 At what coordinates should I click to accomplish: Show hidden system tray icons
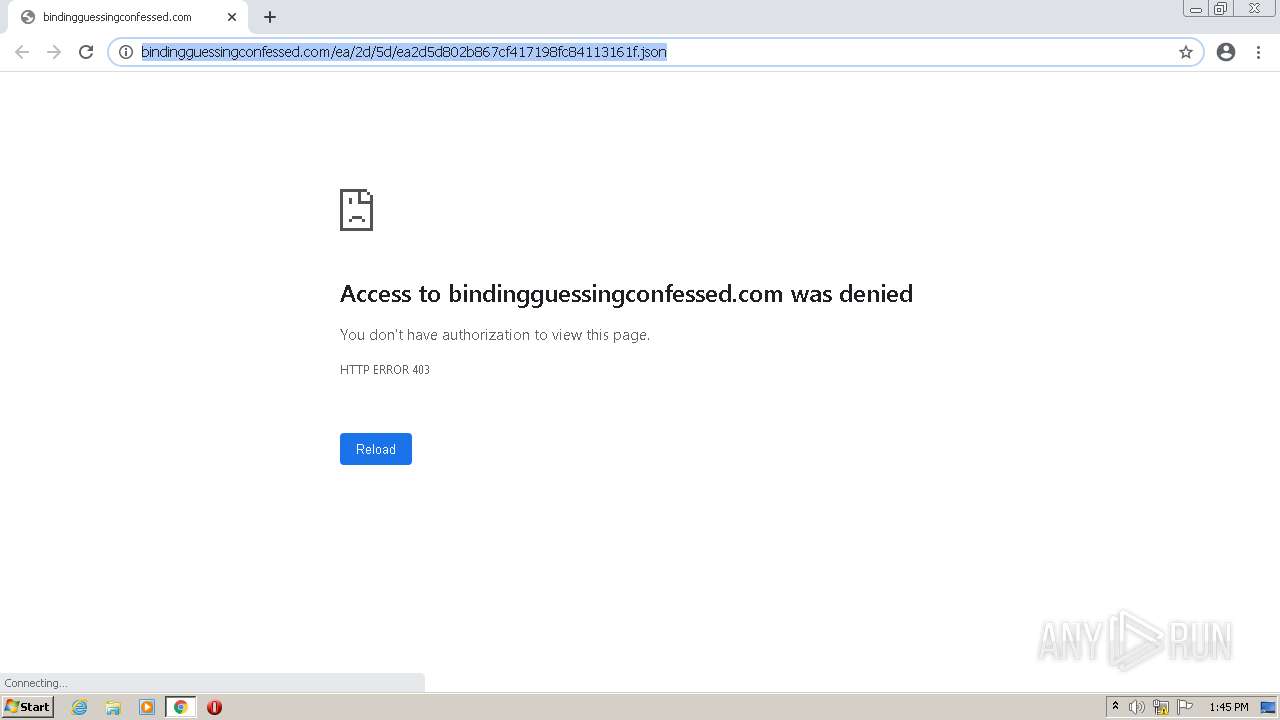pyautogui.click(x=1115, y=707)
